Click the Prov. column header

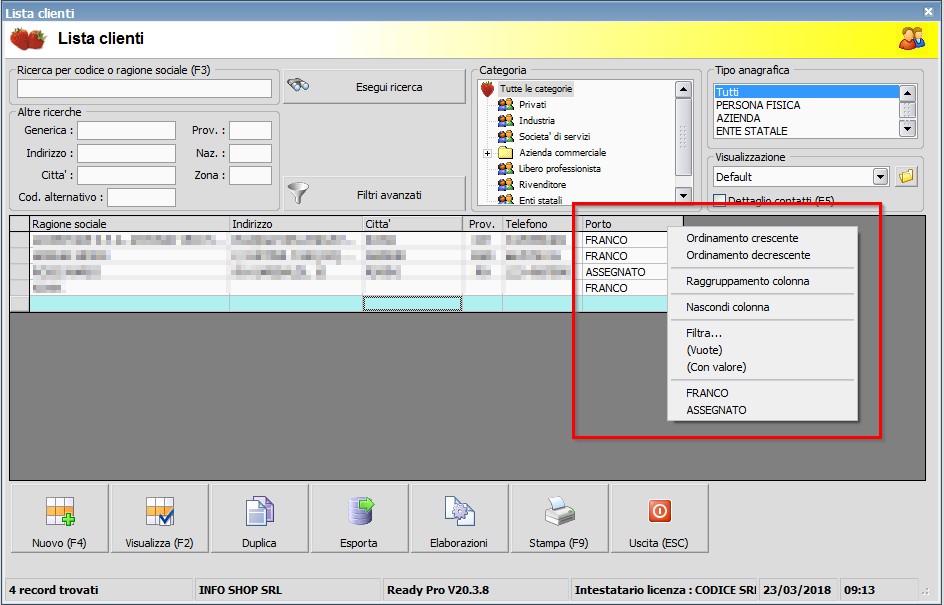(482, 224)
